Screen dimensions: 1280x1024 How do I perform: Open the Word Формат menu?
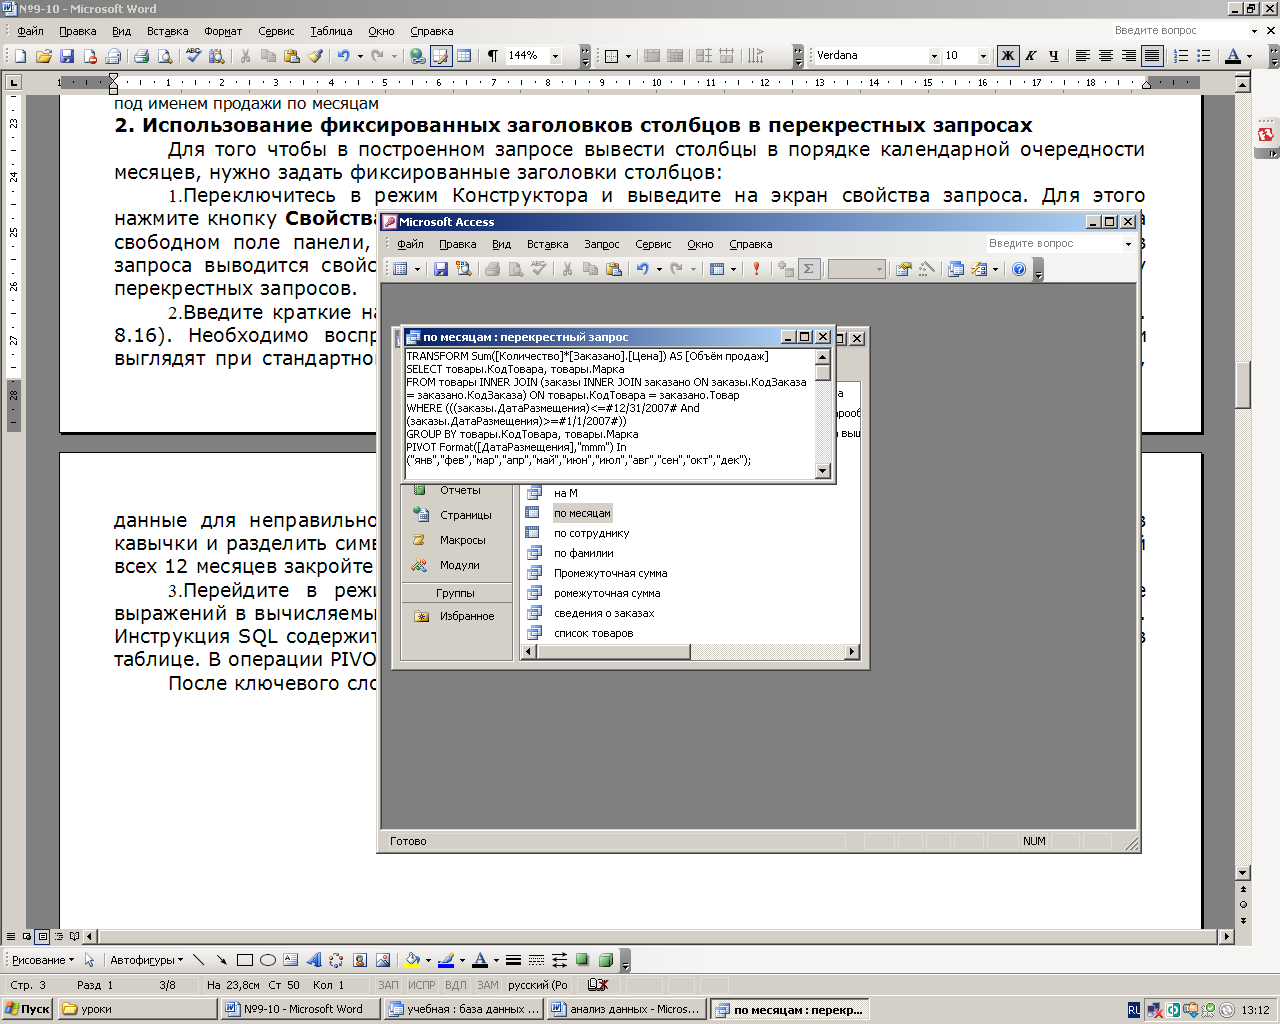pos(223,31)
